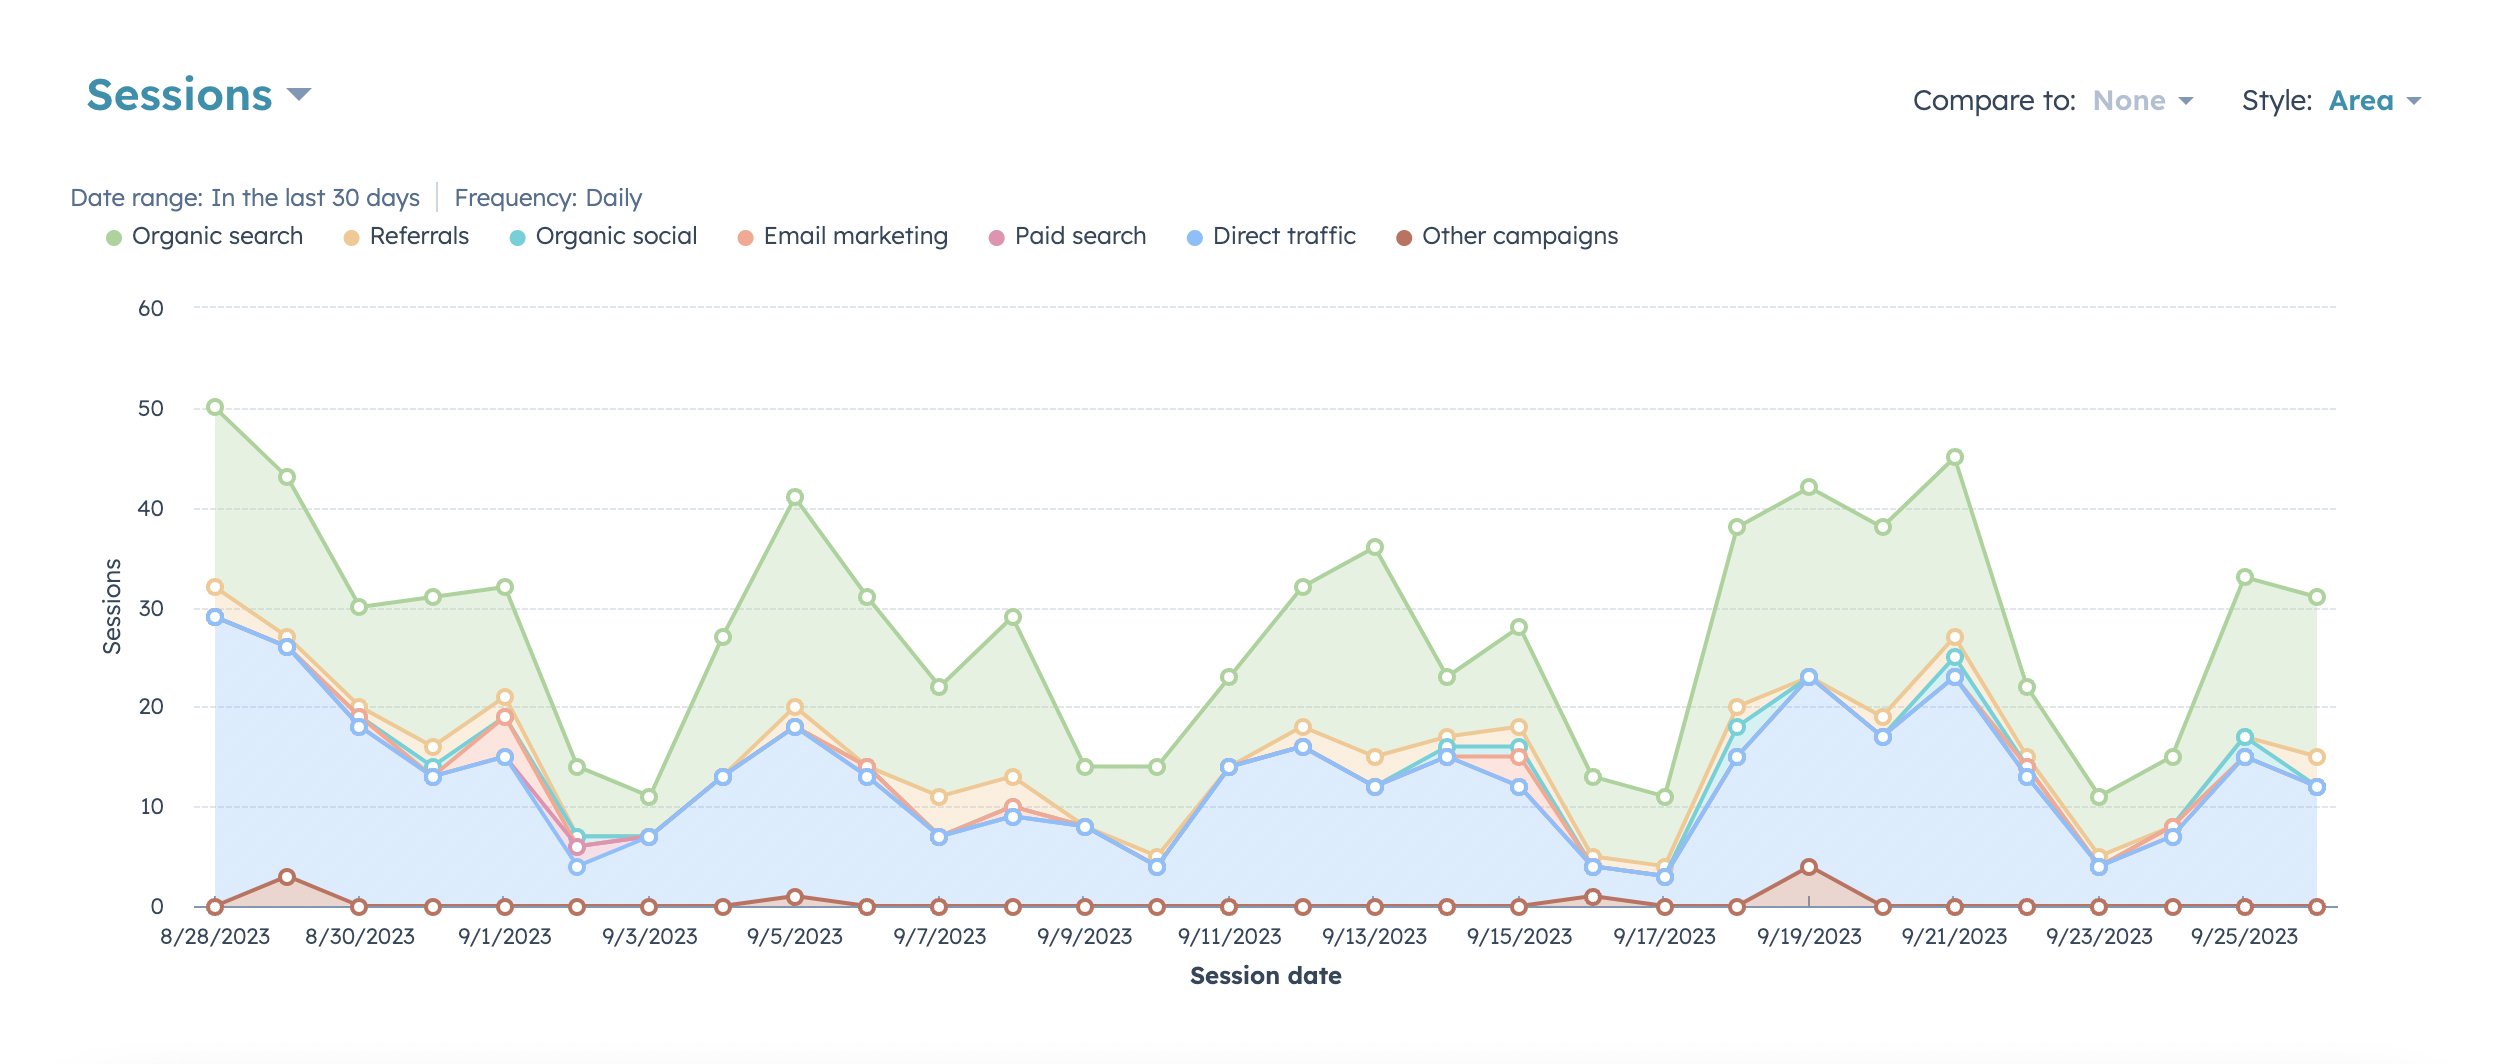Viewport: 2504px width, 1064px height.
Task: Click the 9/17/2023 x-axis date label
Action: coord(1665,937)
